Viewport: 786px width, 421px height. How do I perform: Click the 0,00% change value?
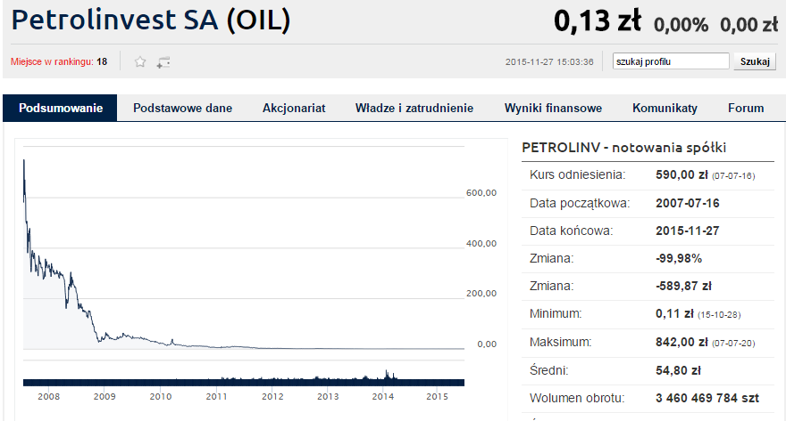click(x=681, y=24)
